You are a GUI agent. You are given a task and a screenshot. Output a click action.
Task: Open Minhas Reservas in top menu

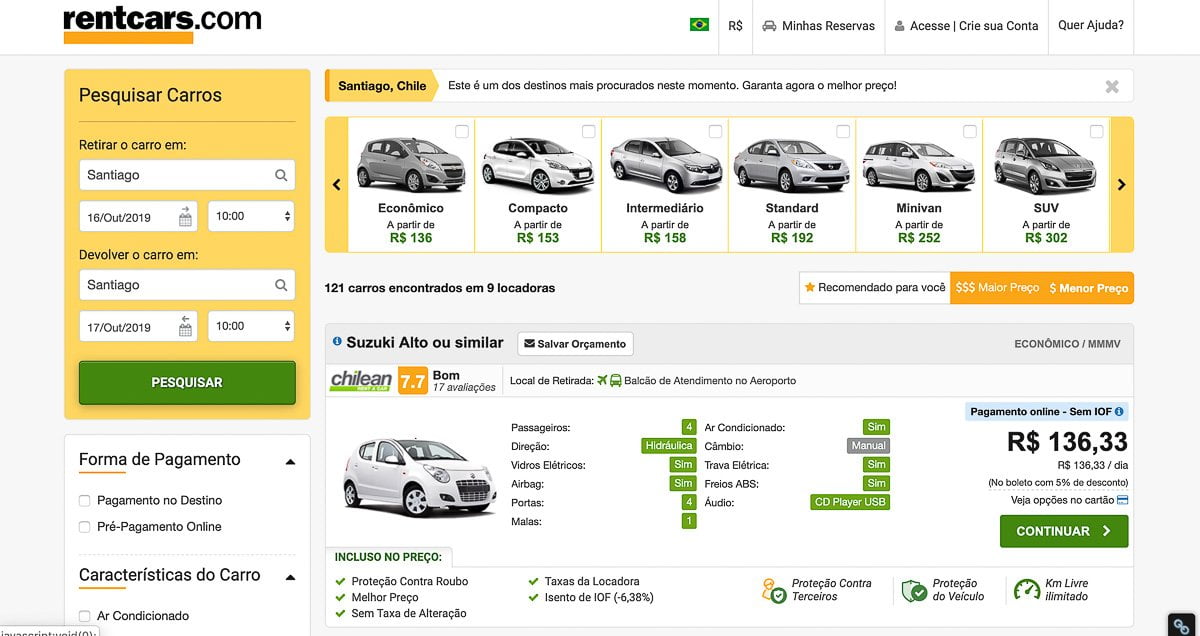pos(818,26)
